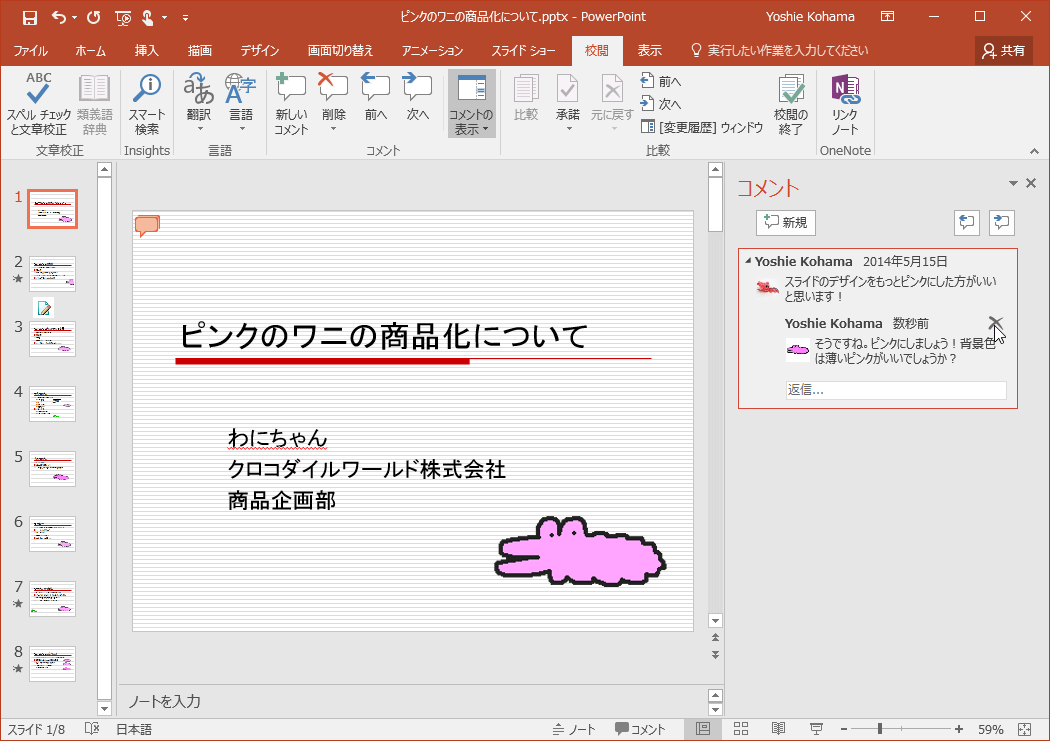Expand the Translate dropdown
1050x741 pixels.
coord(199,129)
